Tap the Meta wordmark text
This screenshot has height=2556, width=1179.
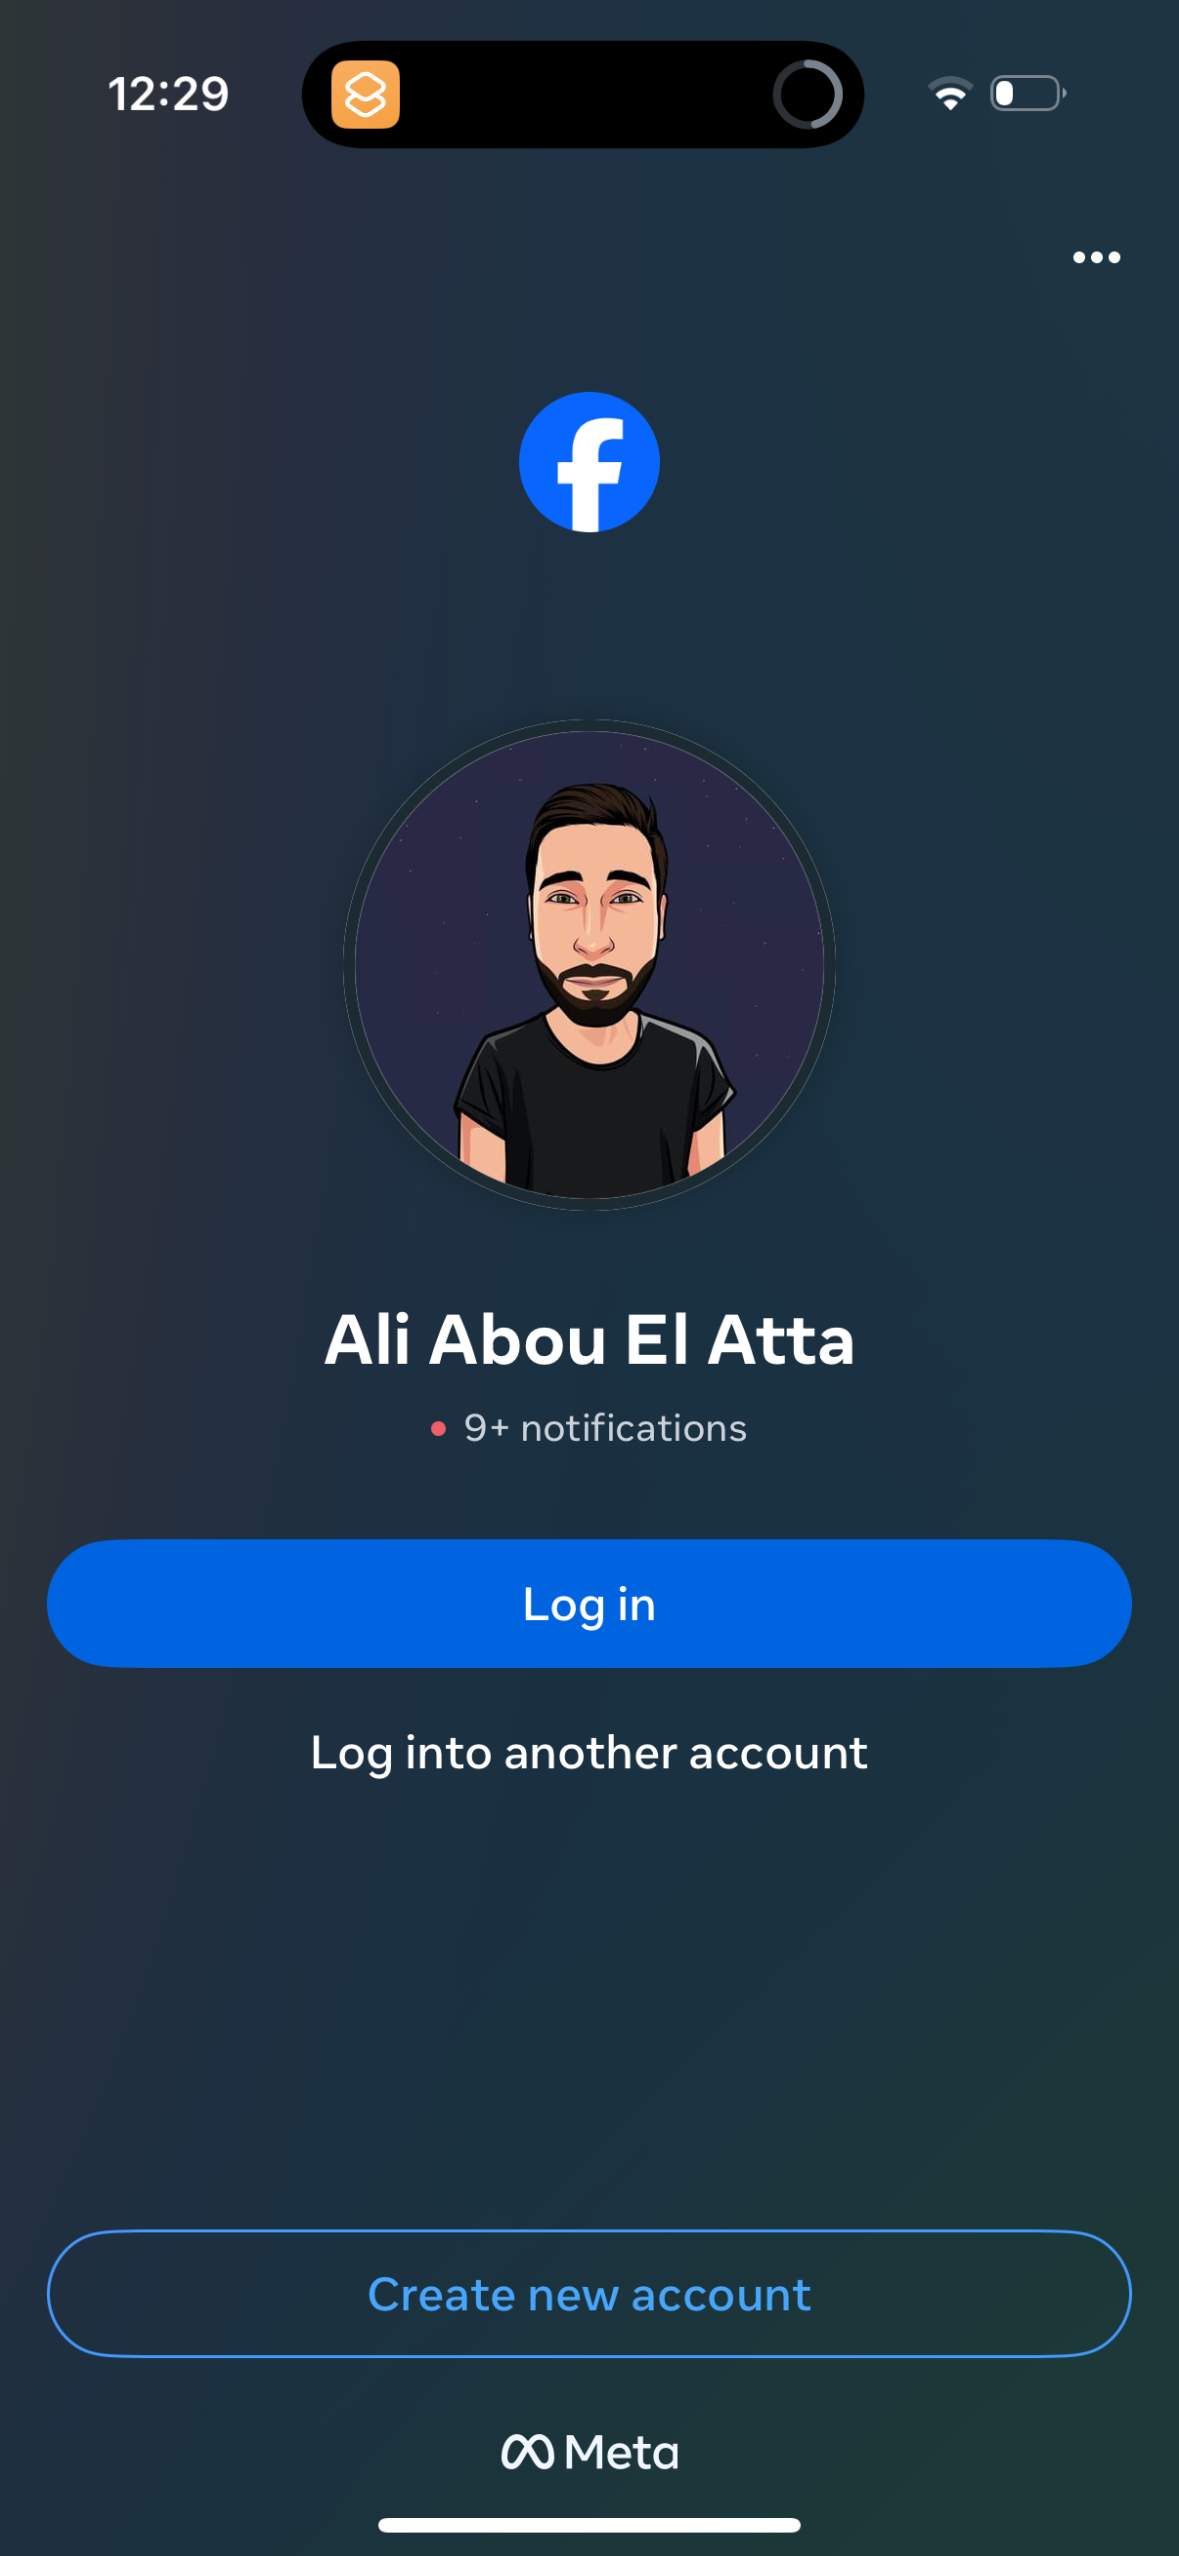point(621,2452)
